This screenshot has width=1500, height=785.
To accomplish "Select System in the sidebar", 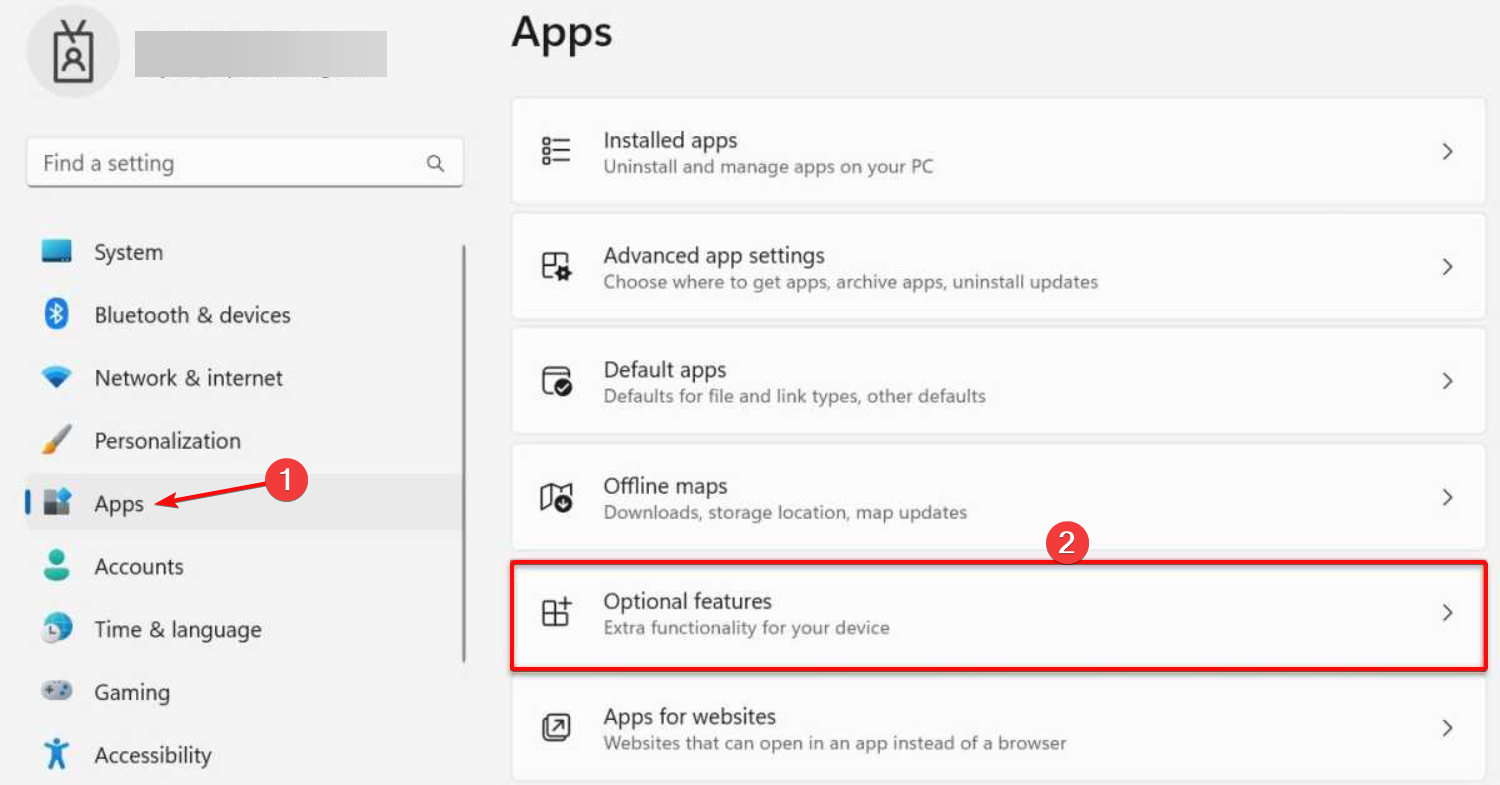I will coord(128,253).
